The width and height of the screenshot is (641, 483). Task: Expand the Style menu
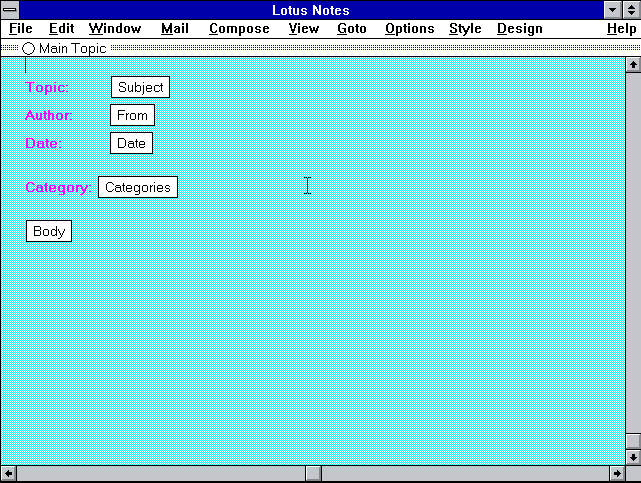(465, 29)
